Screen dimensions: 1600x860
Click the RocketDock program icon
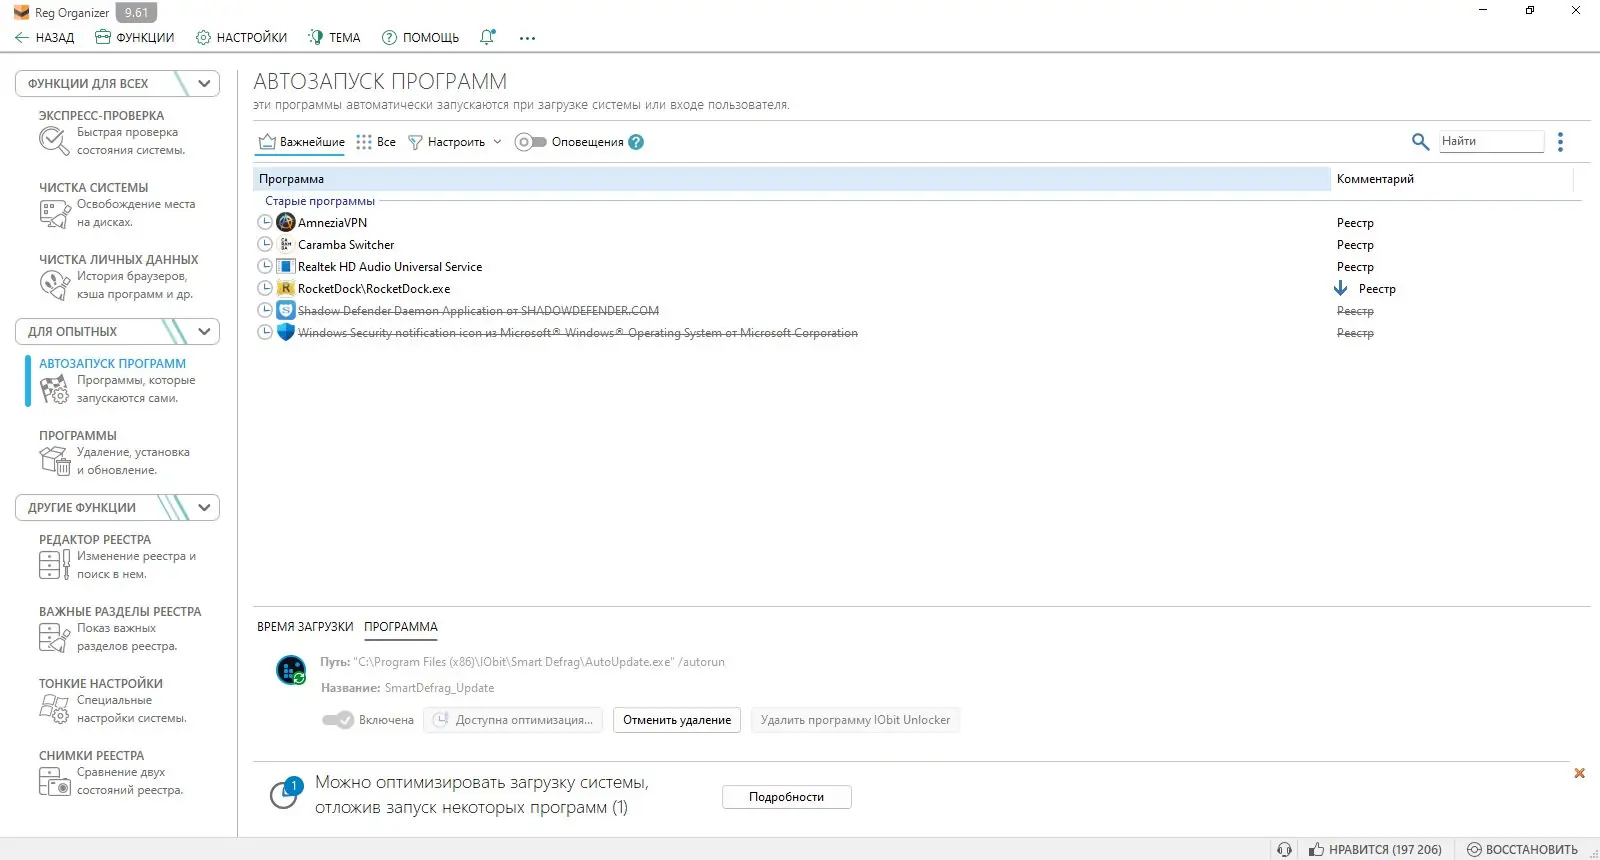tap(286, 288)
